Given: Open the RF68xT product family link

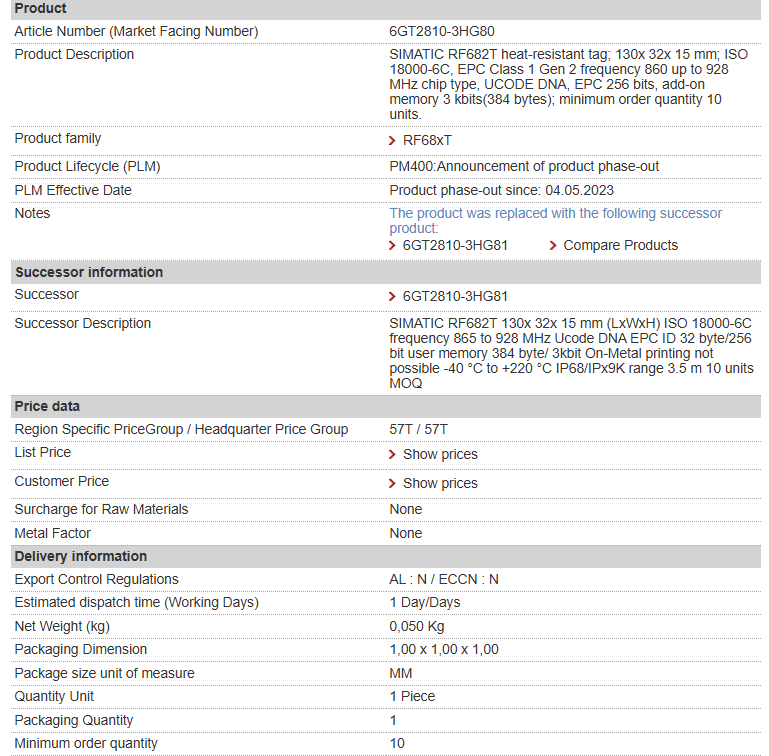Looking at the screenshot, I should [427, 141].
